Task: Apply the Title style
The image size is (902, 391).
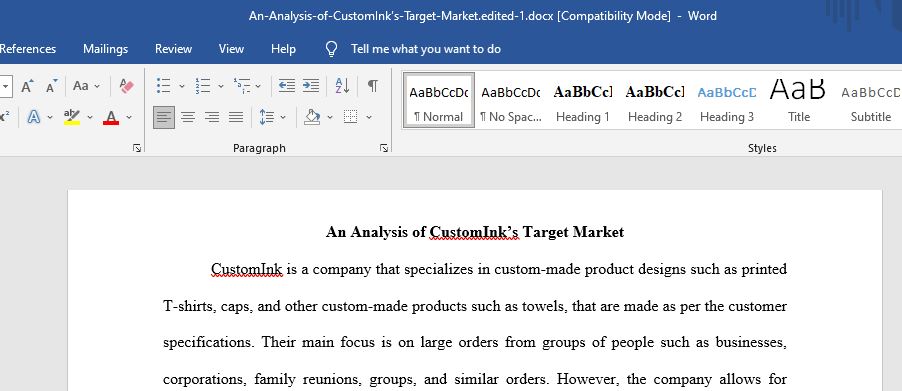Action: click(x=798, y=100)
